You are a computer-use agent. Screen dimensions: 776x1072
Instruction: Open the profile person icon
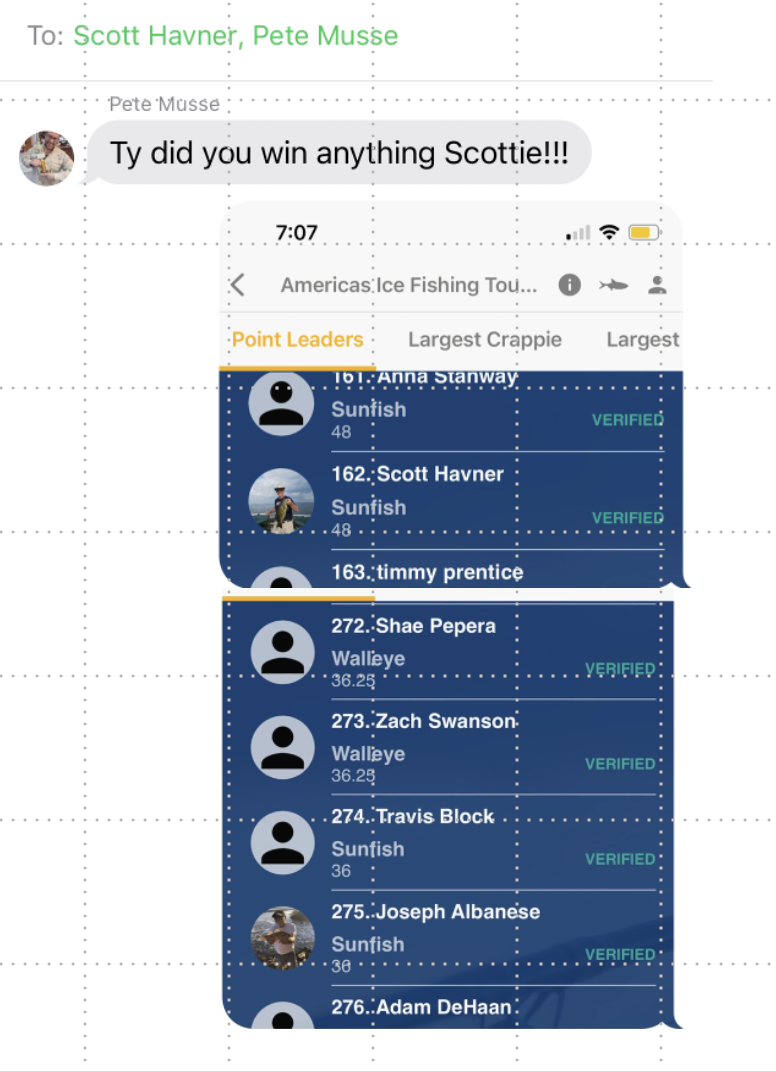(657, 284)
